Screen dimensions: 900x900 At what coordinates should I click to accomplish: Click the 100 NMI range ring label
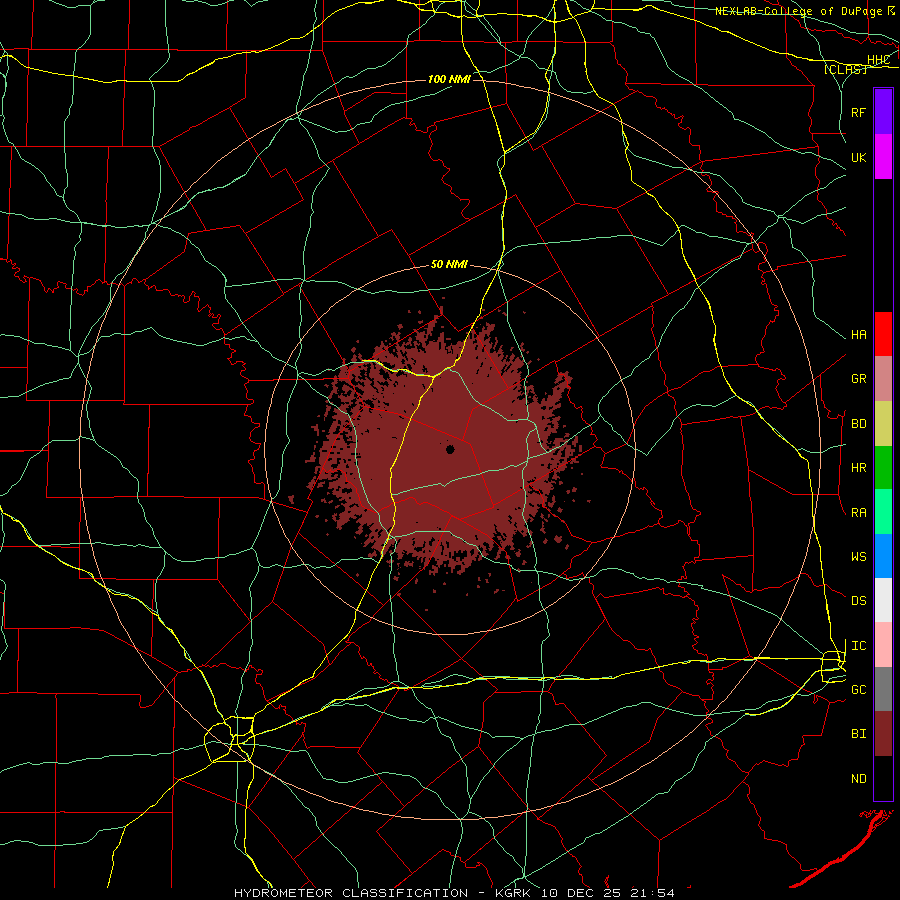(x=449, y=79)
